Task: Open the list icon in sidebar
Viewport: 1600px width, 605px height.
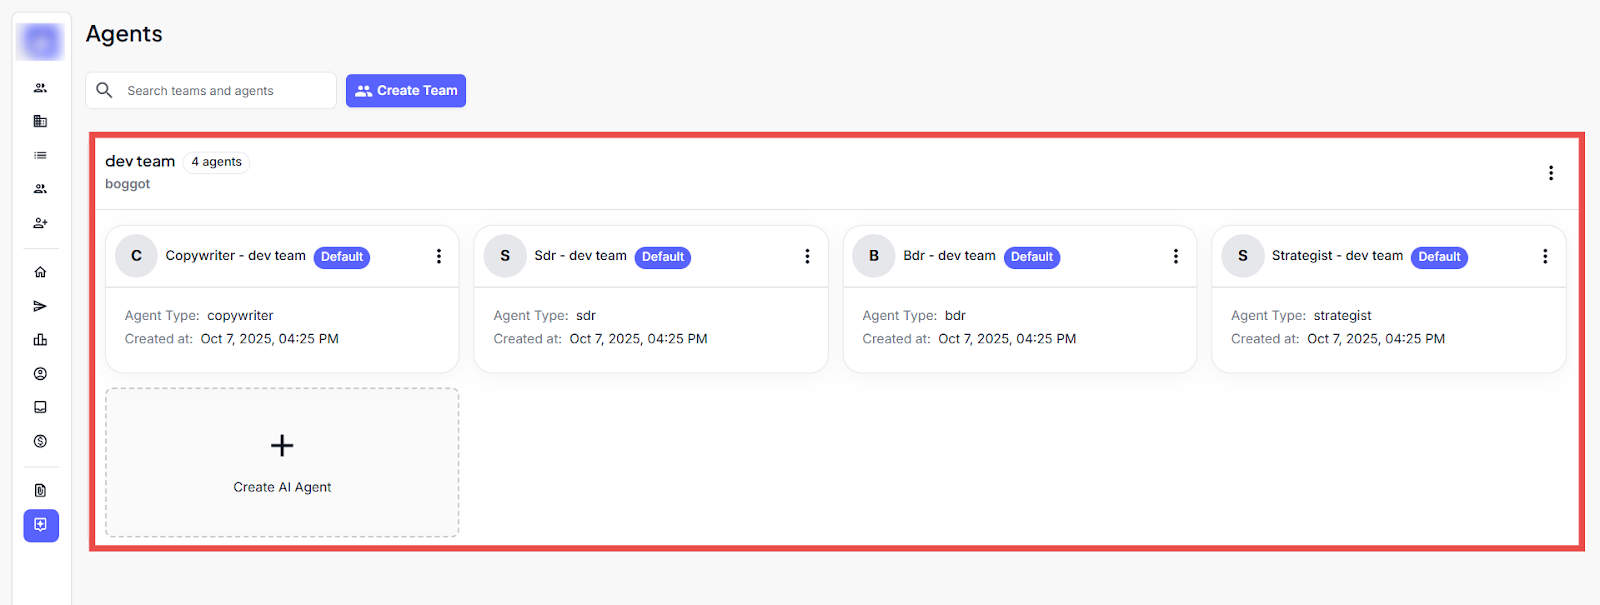Action: tap(40, 155)
